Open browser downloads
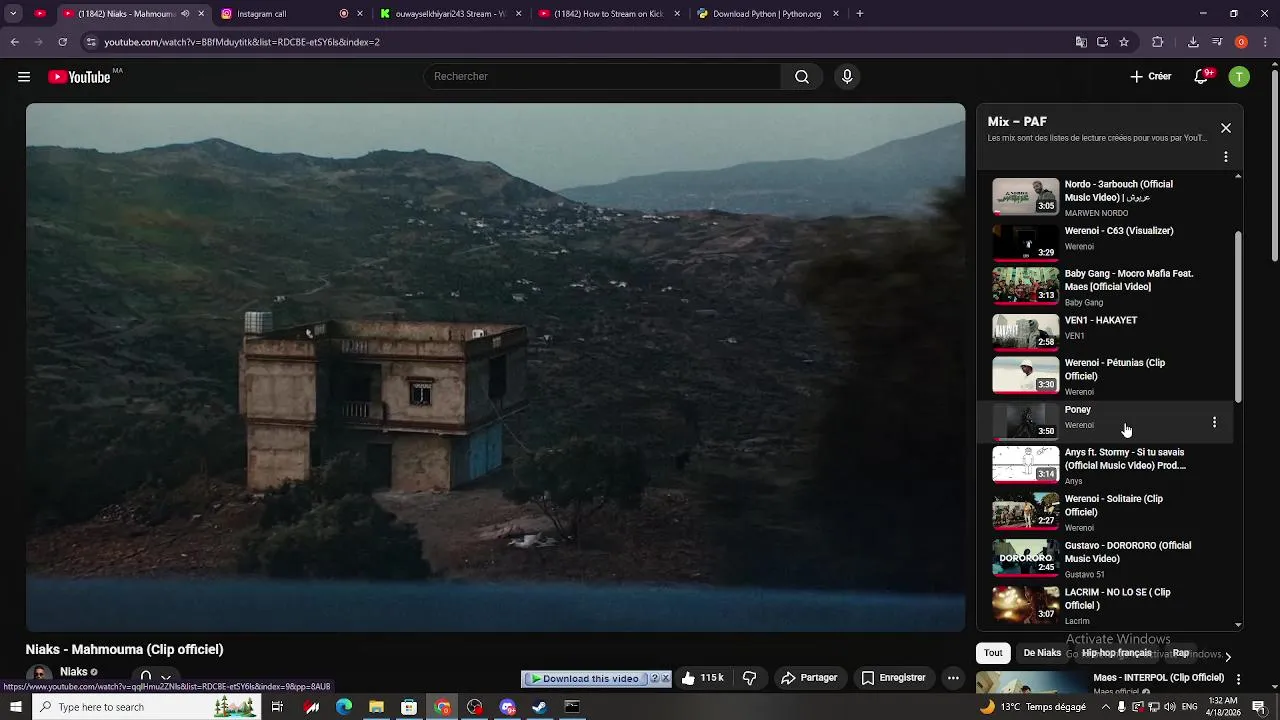 pos(1193,42)
